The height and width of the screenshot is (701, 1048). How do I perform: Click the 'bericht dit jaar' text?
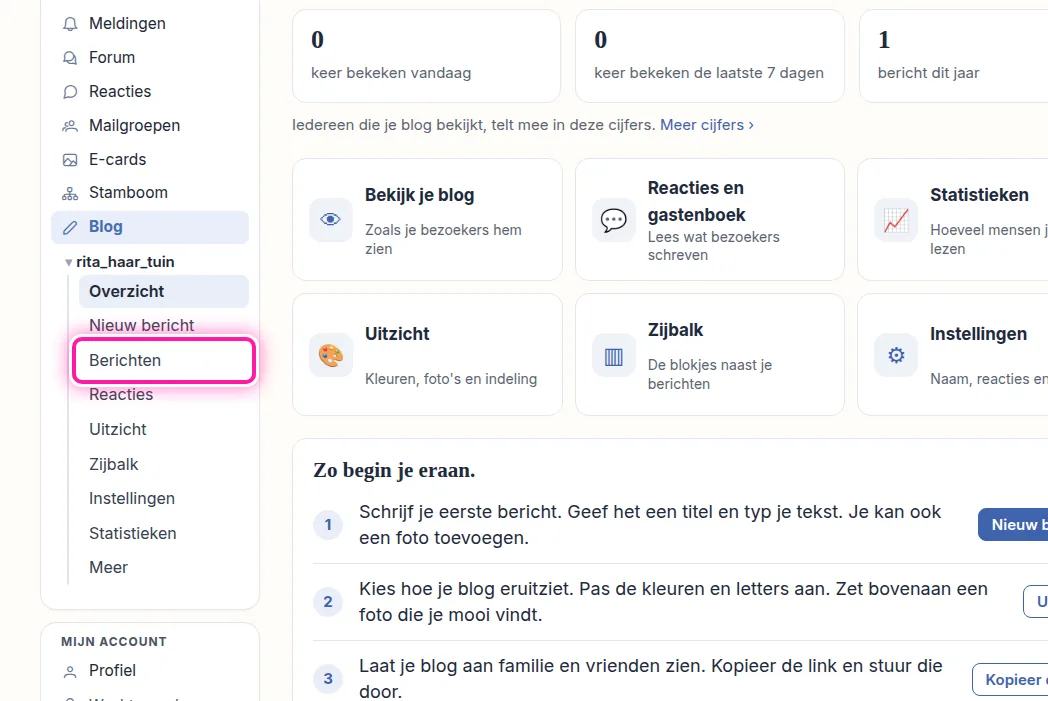pyautogui.click(x=928, y=73)
